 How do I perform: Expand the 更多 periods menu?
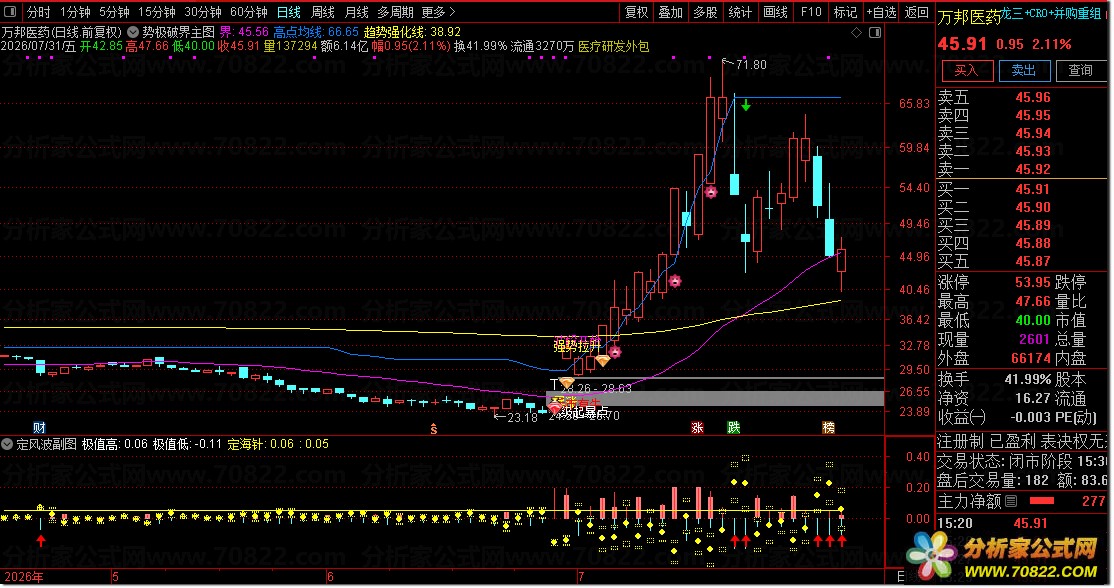[438, 12]
